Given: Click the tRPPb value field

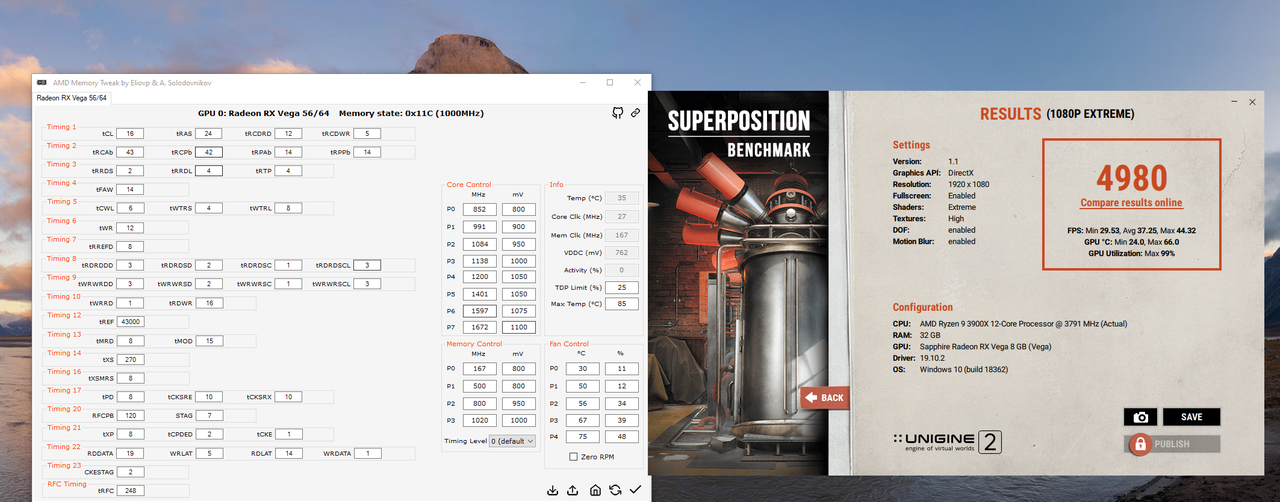Looking at the screenshot, I should 367,152.
